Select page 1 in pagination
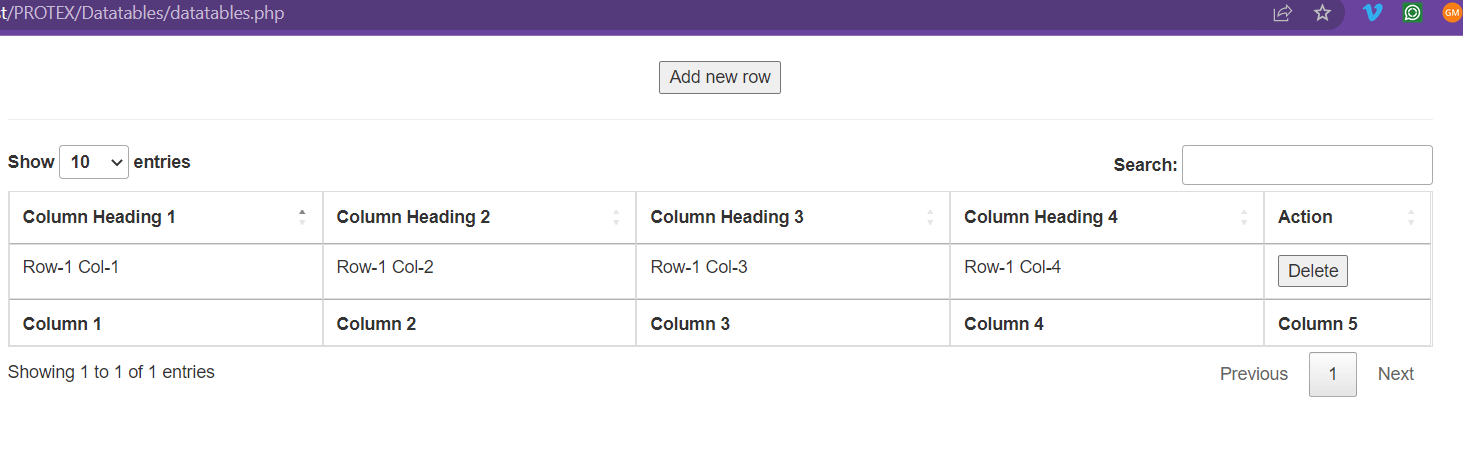This screenshot has height=466, width=1463. coord(1332,374)
